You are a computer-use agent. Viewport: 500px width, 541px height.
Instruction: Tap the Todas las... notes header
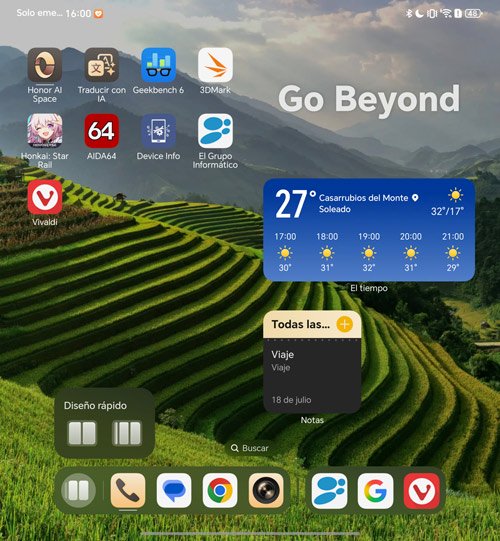pos(301,324)
